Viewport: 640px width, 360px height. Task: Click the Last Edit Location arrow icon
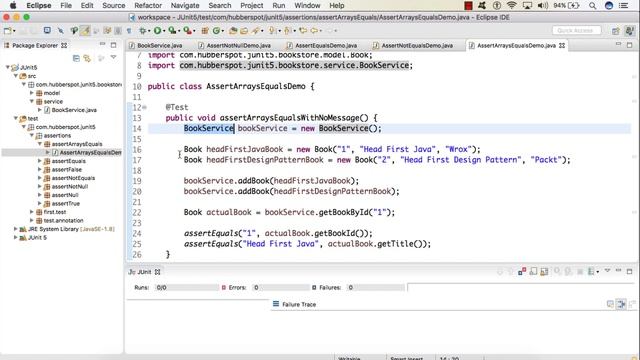coord(303,31)
